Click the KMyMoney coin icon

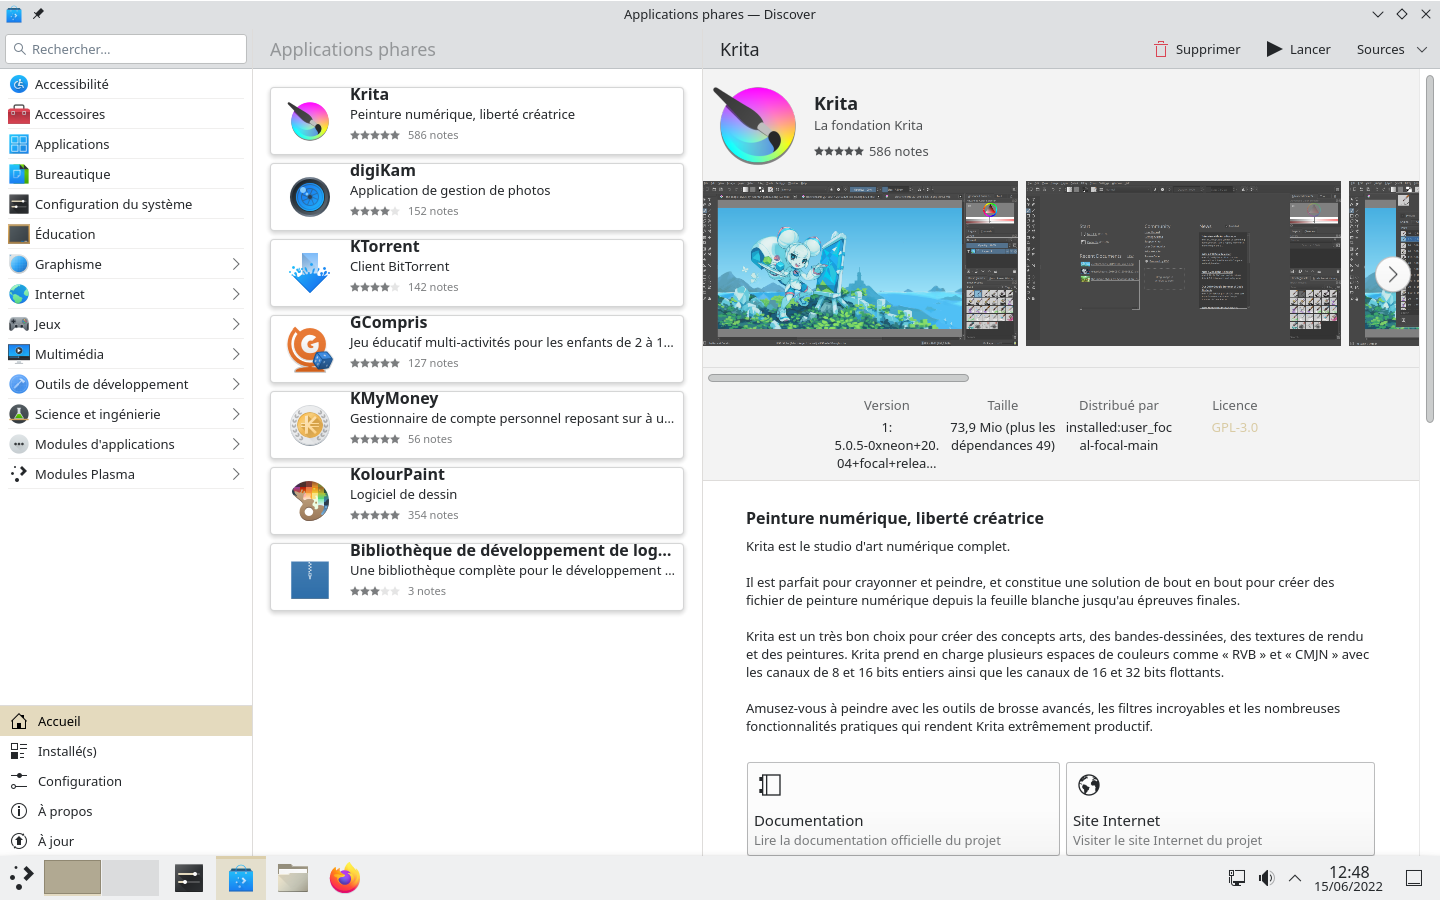[309, 425]
